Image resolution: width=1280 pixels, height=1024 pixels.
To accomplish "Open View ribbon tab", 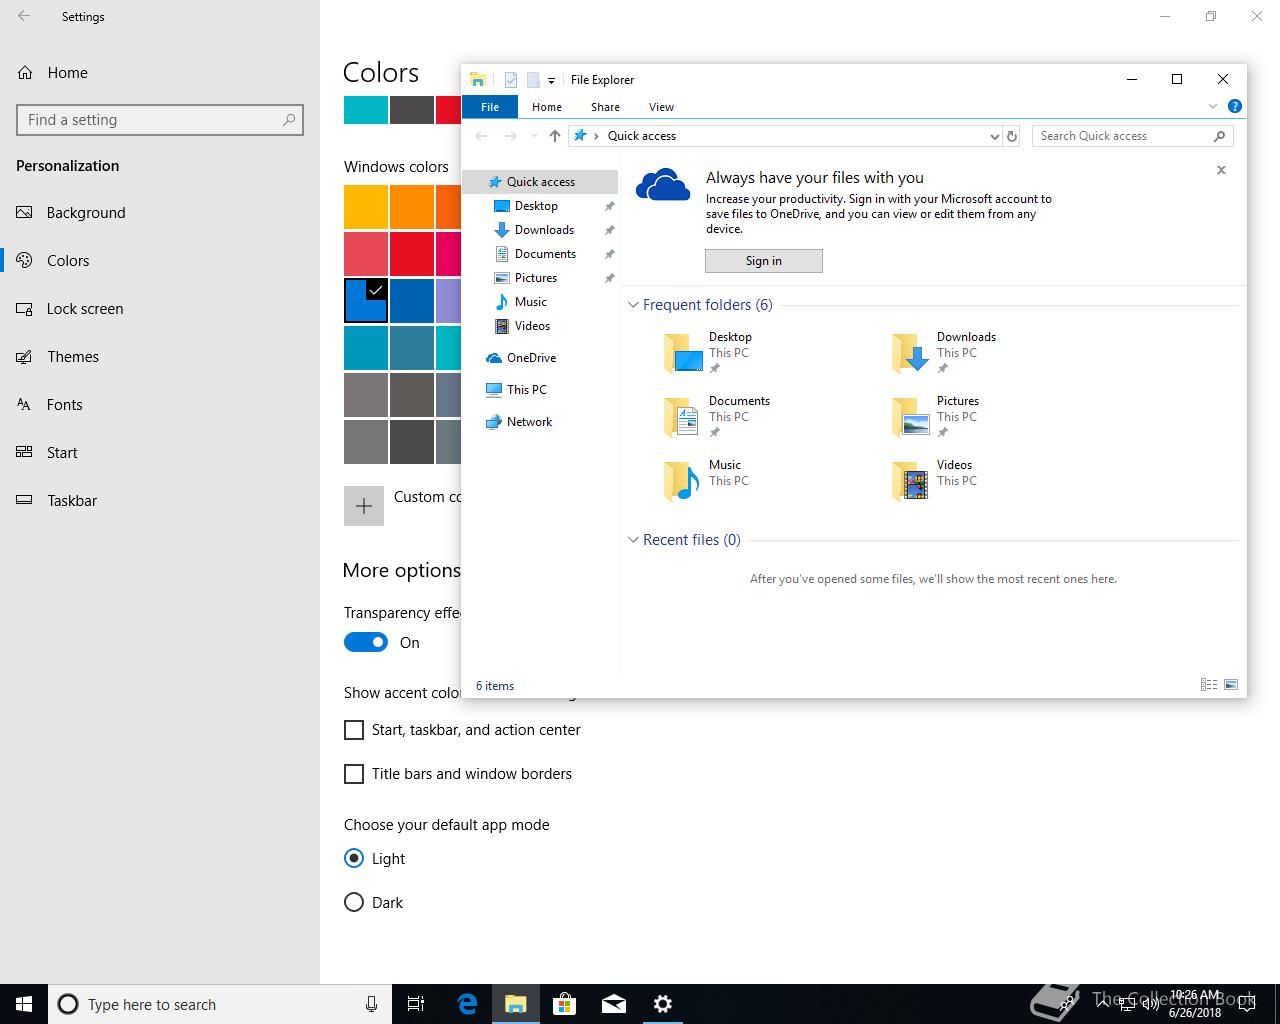I will click(x=661, y=107).
